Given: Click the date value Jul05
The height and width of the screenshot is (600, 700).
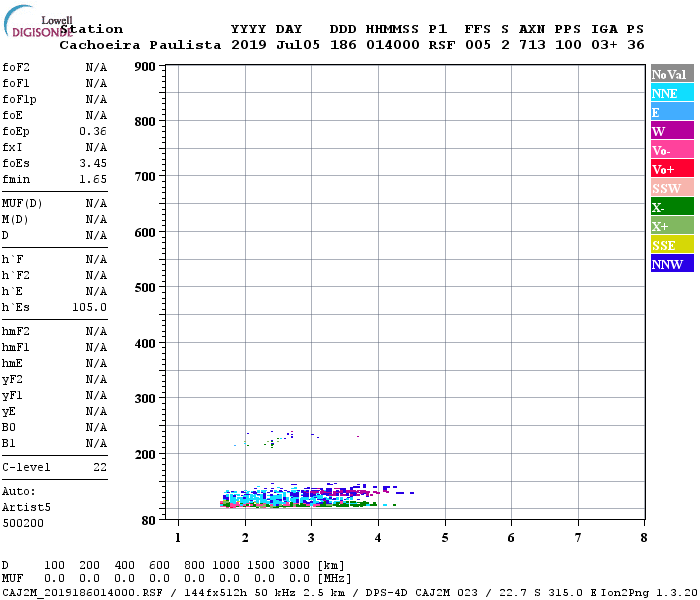Looking at the screenshot, I should pyautogui.click(x=298, y=45).
